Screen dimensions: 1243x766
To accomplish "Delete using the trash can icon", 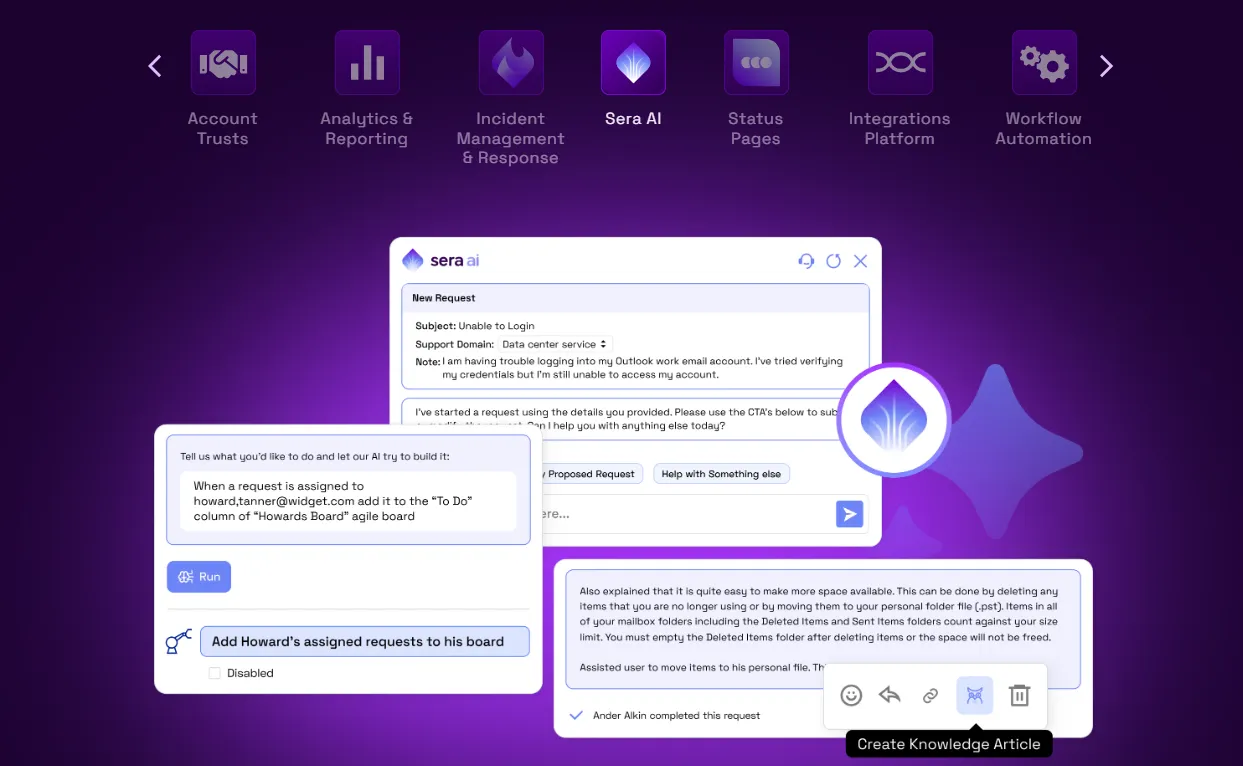I will coord(1019,696).
